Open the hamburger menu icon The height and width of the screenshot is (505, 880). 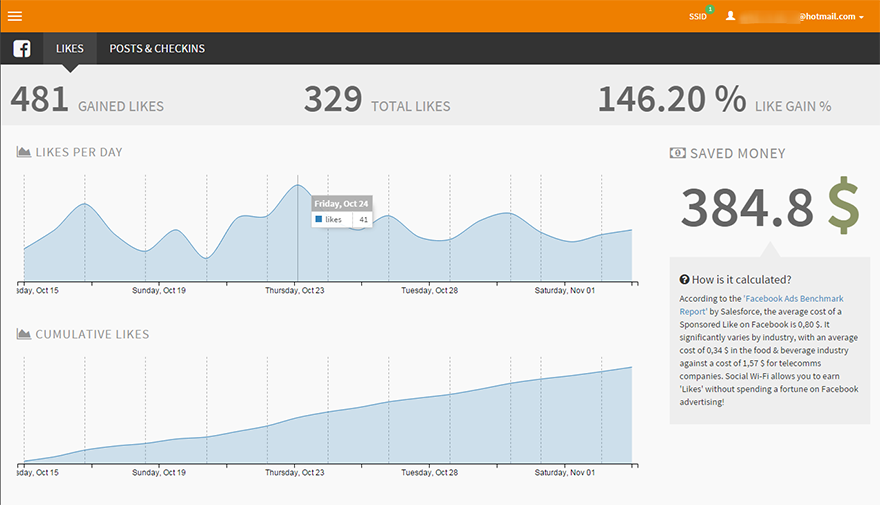pyautogui.click(x=15, y=16)
